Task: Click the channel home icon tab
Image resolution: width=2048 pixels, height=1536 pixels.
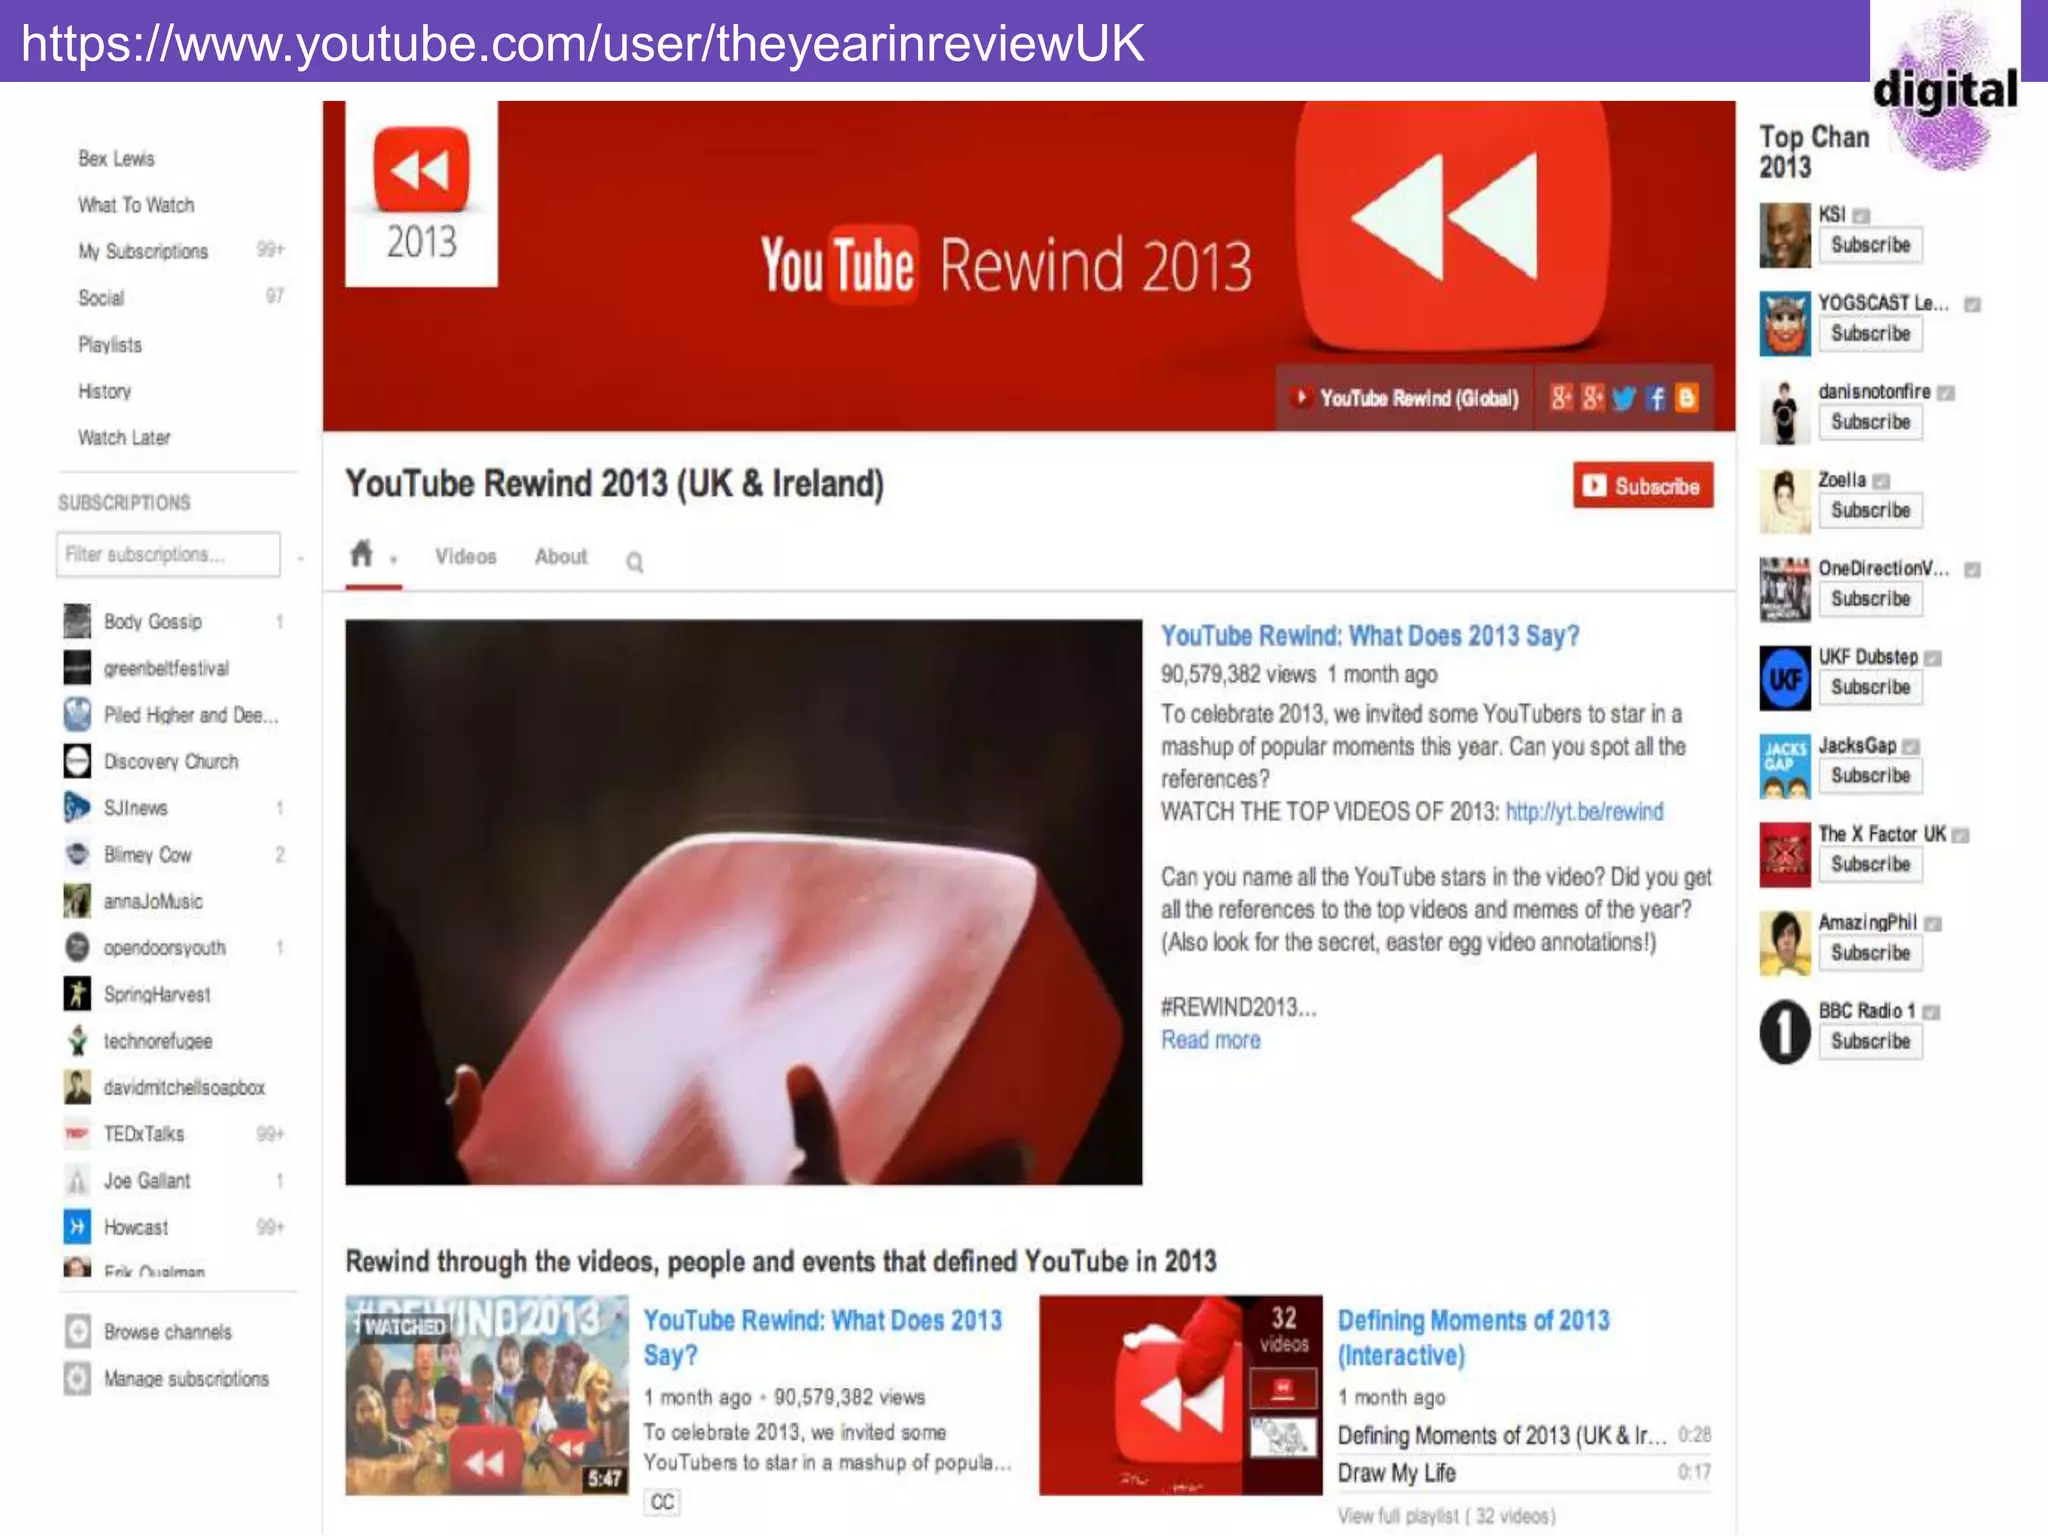Action: (x=361, y=554)
